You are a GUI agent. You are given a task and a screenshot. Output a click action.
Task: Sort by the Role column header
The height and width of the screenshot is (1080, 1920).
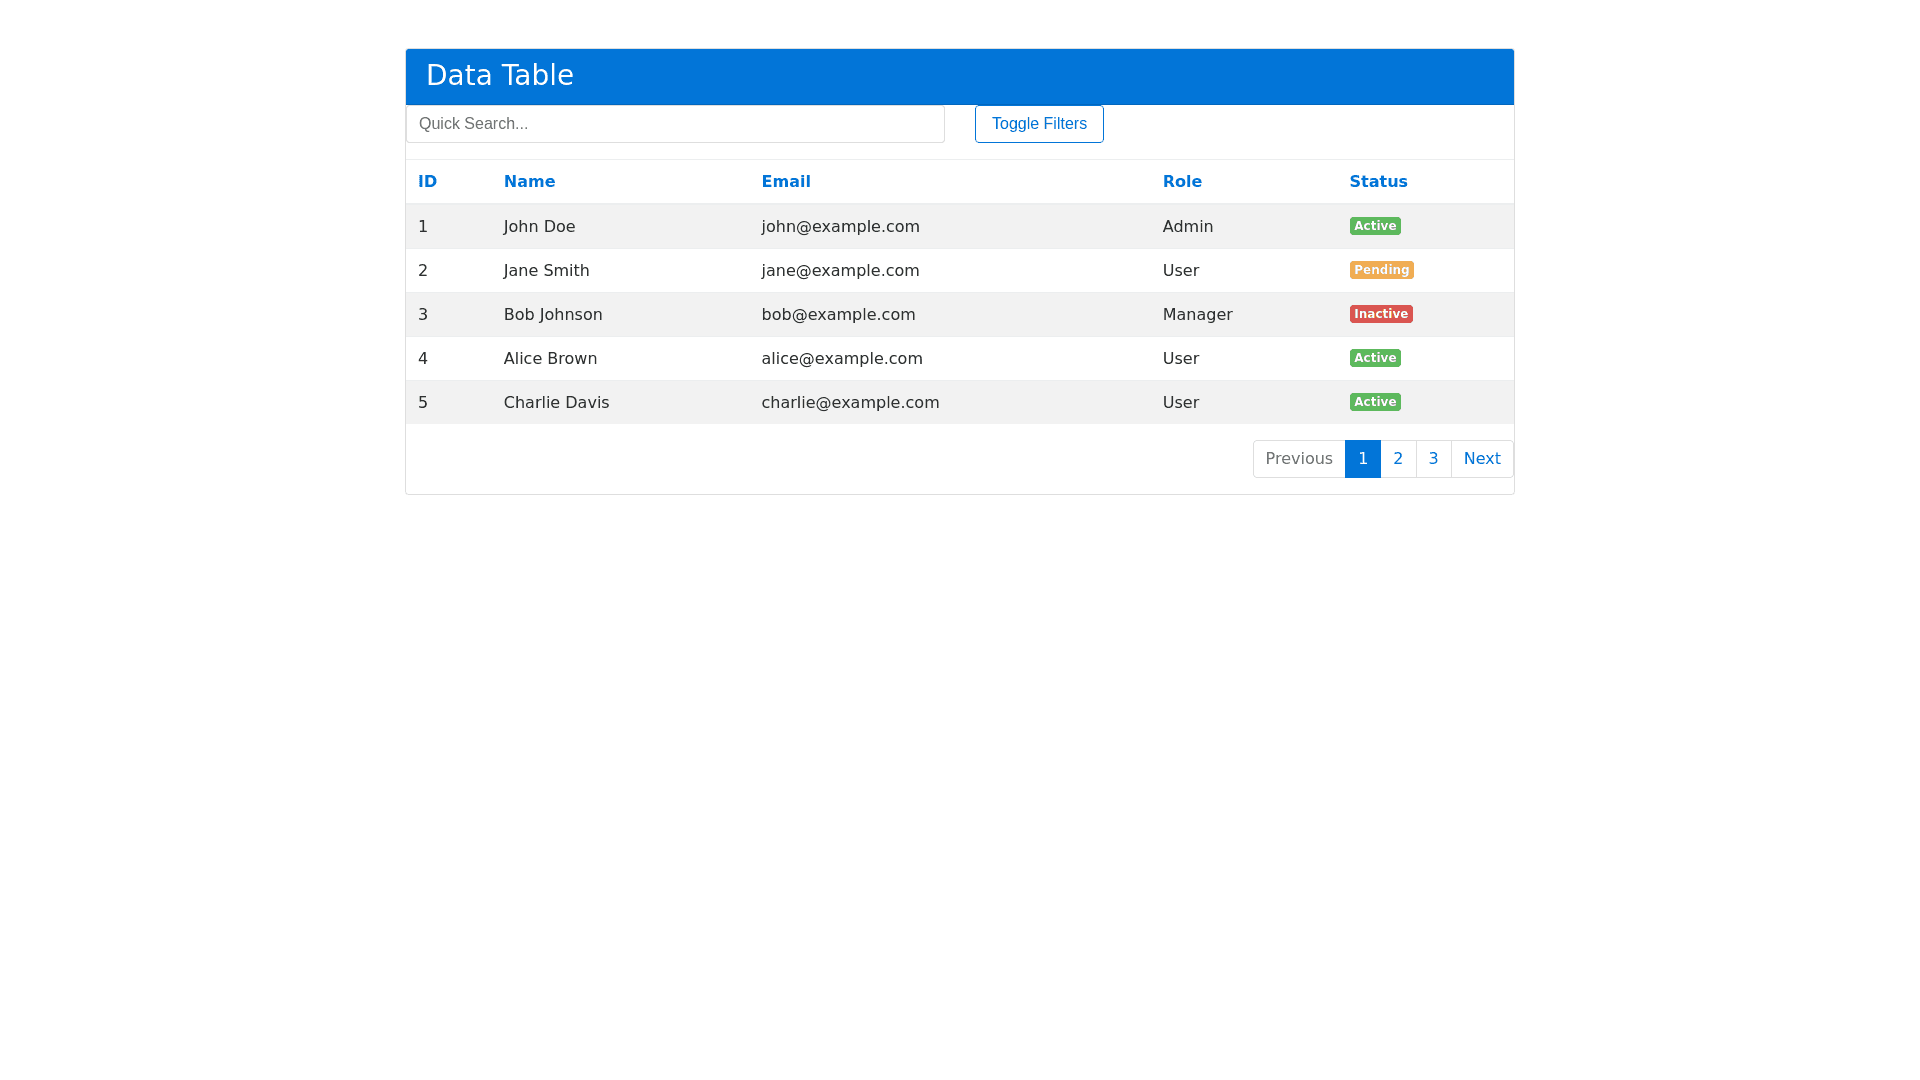coord(1182,182)
